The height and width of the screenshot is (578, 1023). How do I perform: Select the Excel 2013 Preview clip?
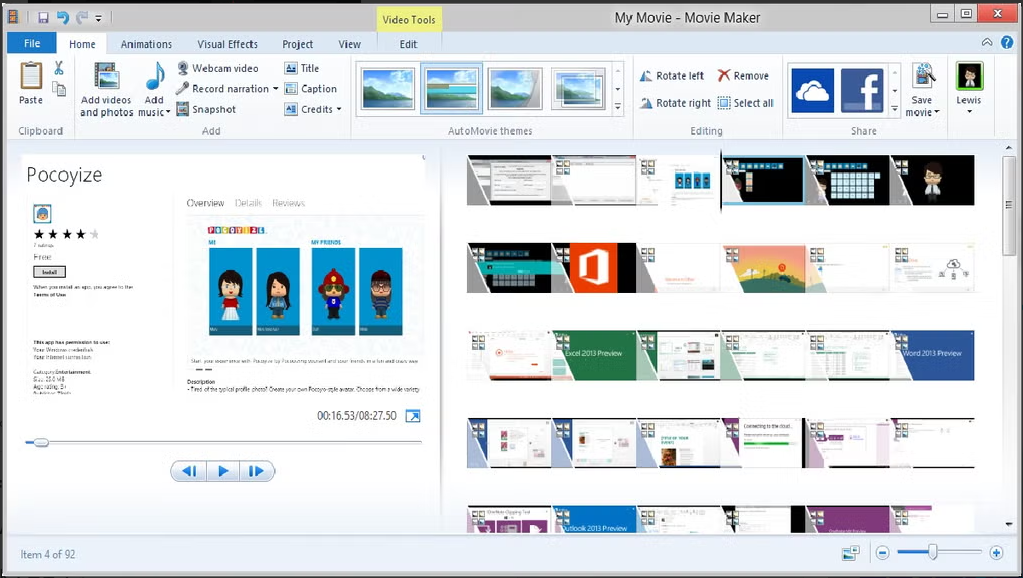click(x=594, y=355)
